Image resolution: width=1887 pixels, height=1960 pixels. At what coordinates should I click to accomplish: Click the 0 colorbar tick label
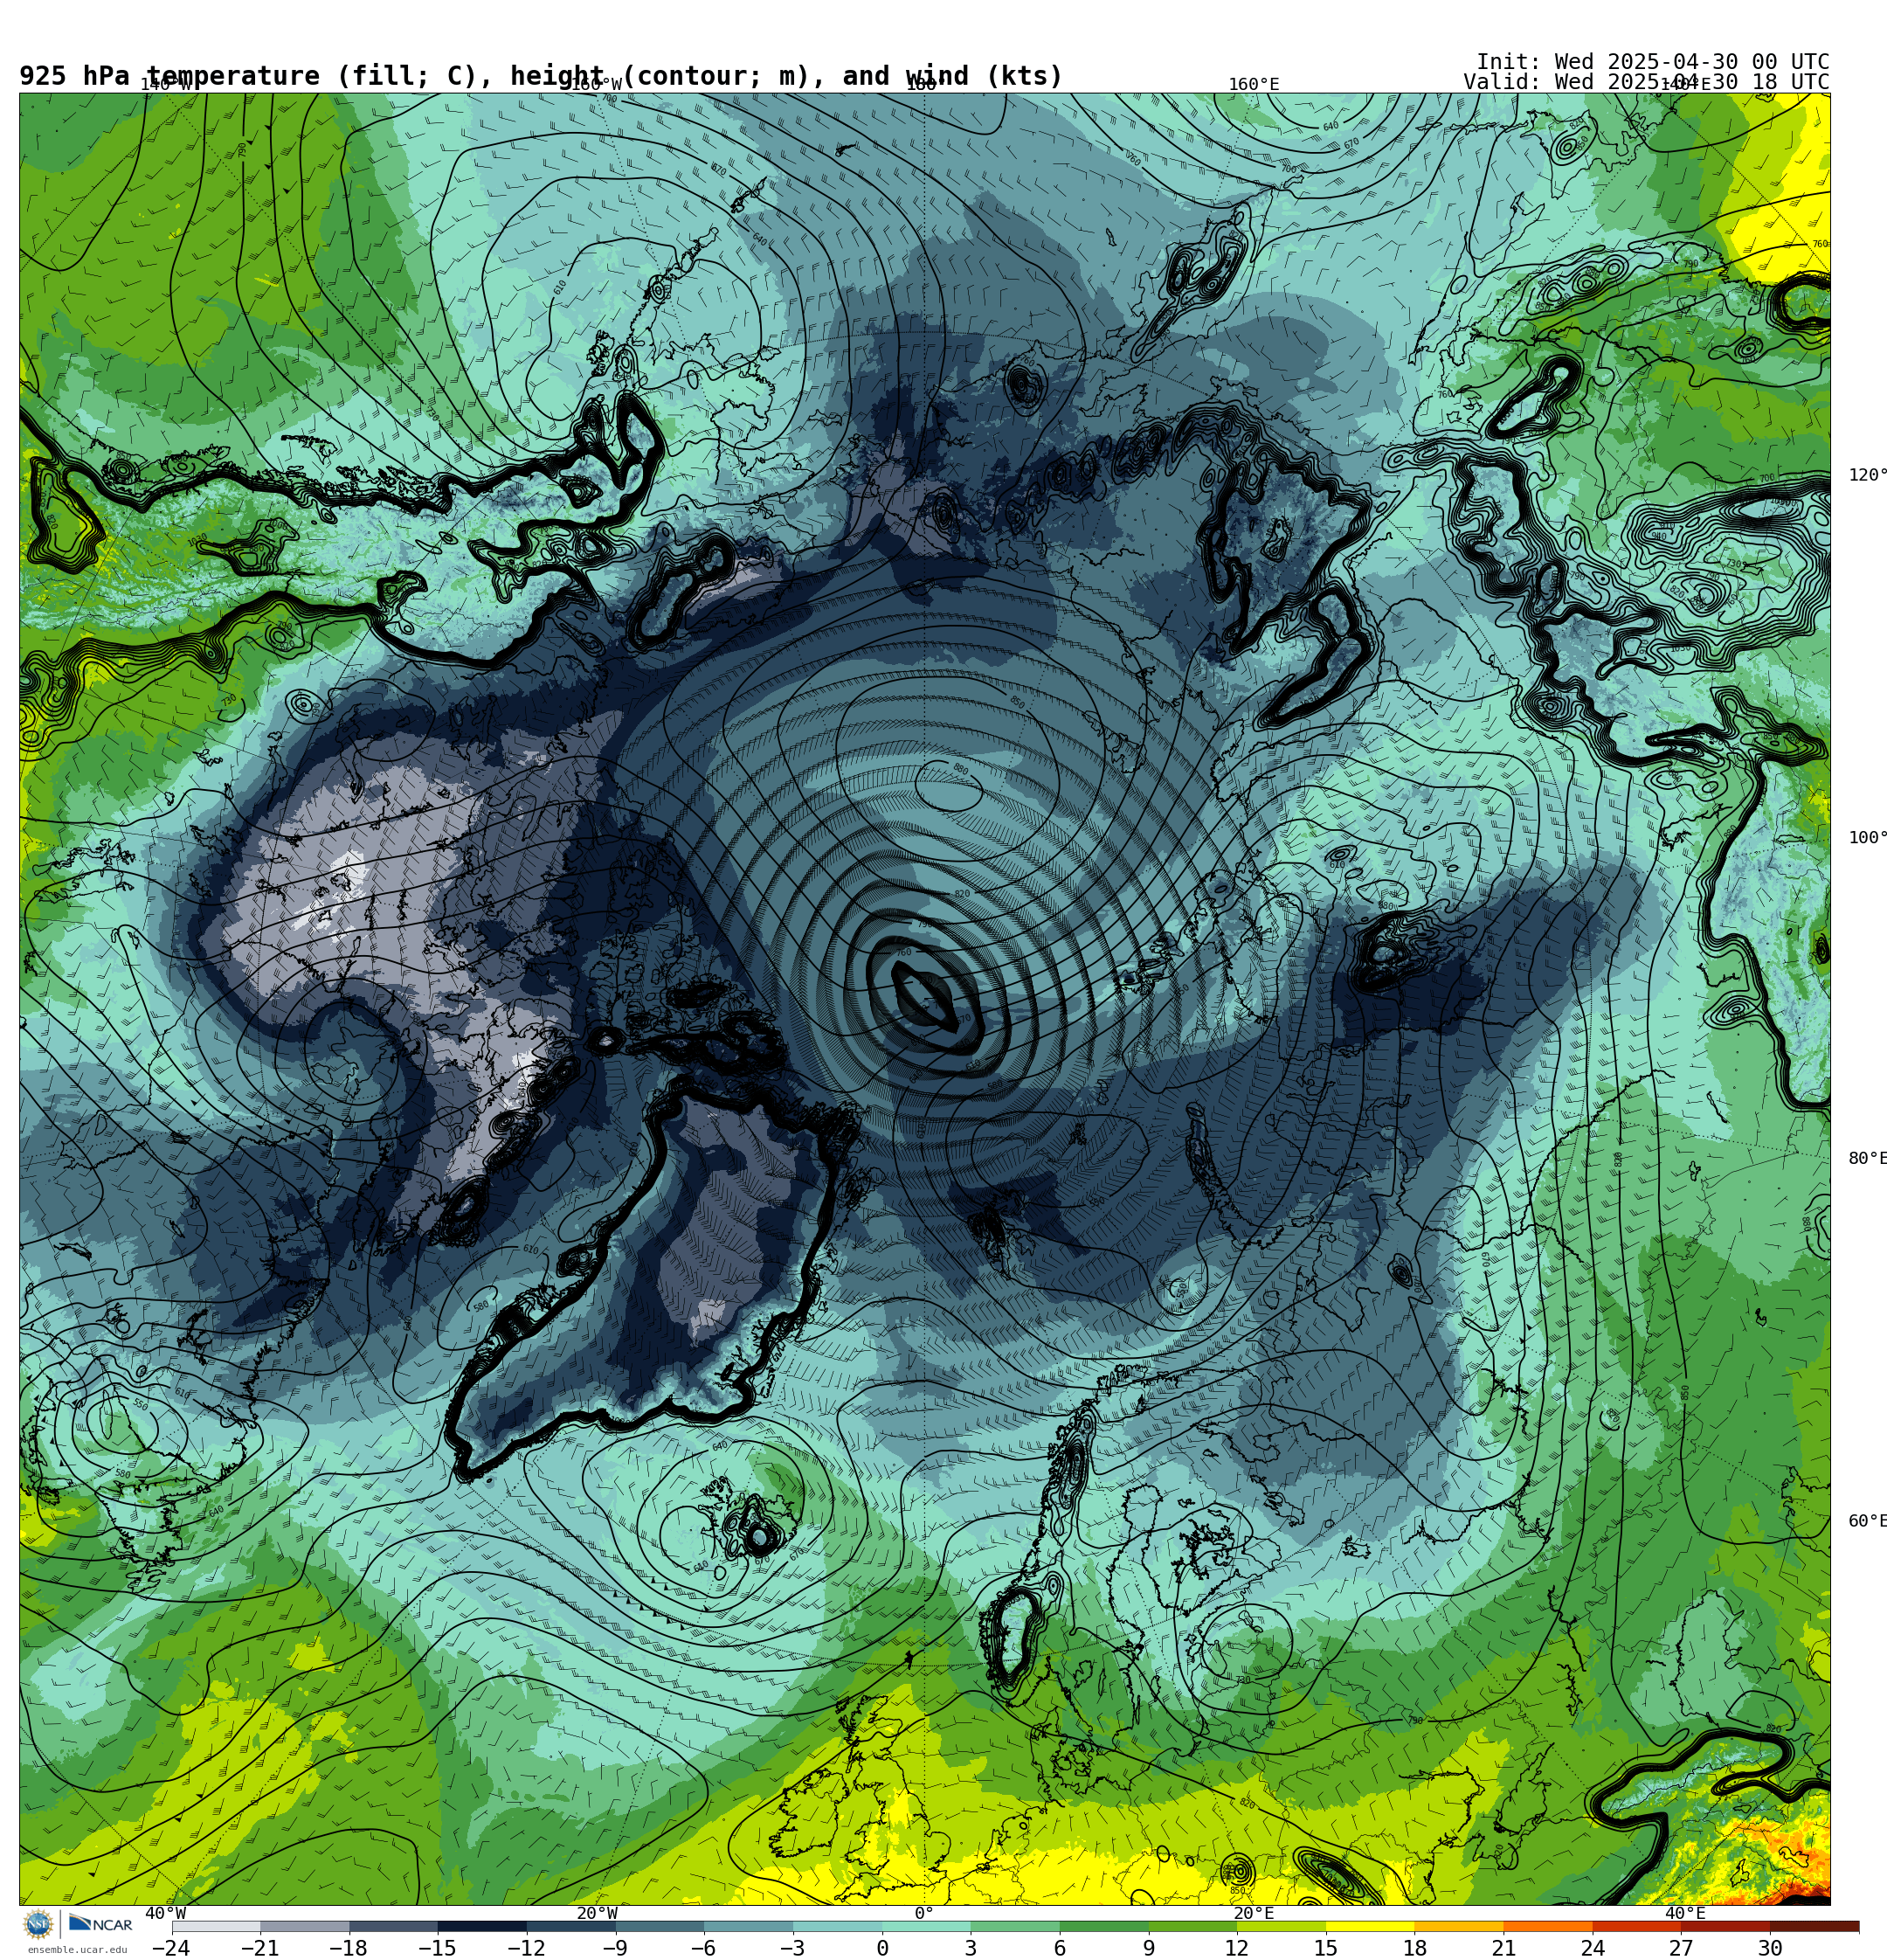tap(882, 1948)
